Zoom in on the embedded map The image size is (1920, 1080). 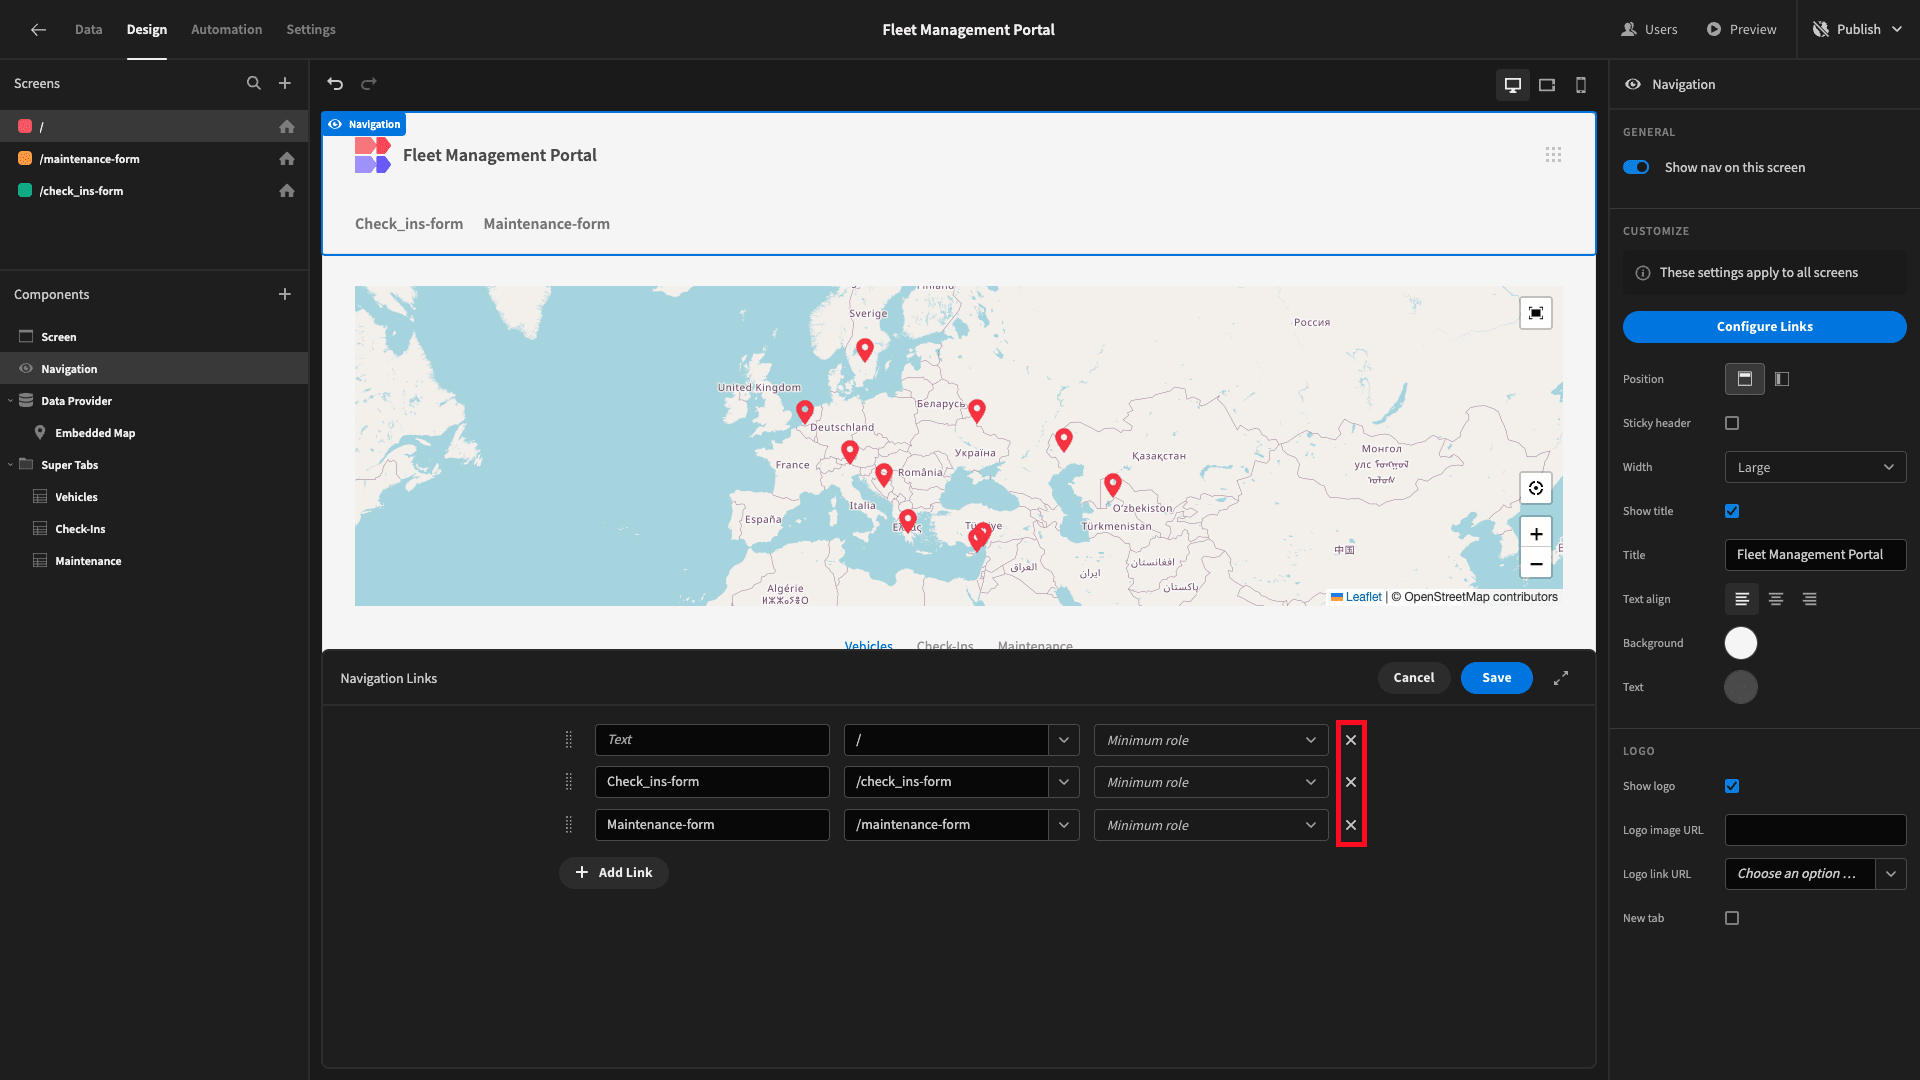tap(1536, 533)
